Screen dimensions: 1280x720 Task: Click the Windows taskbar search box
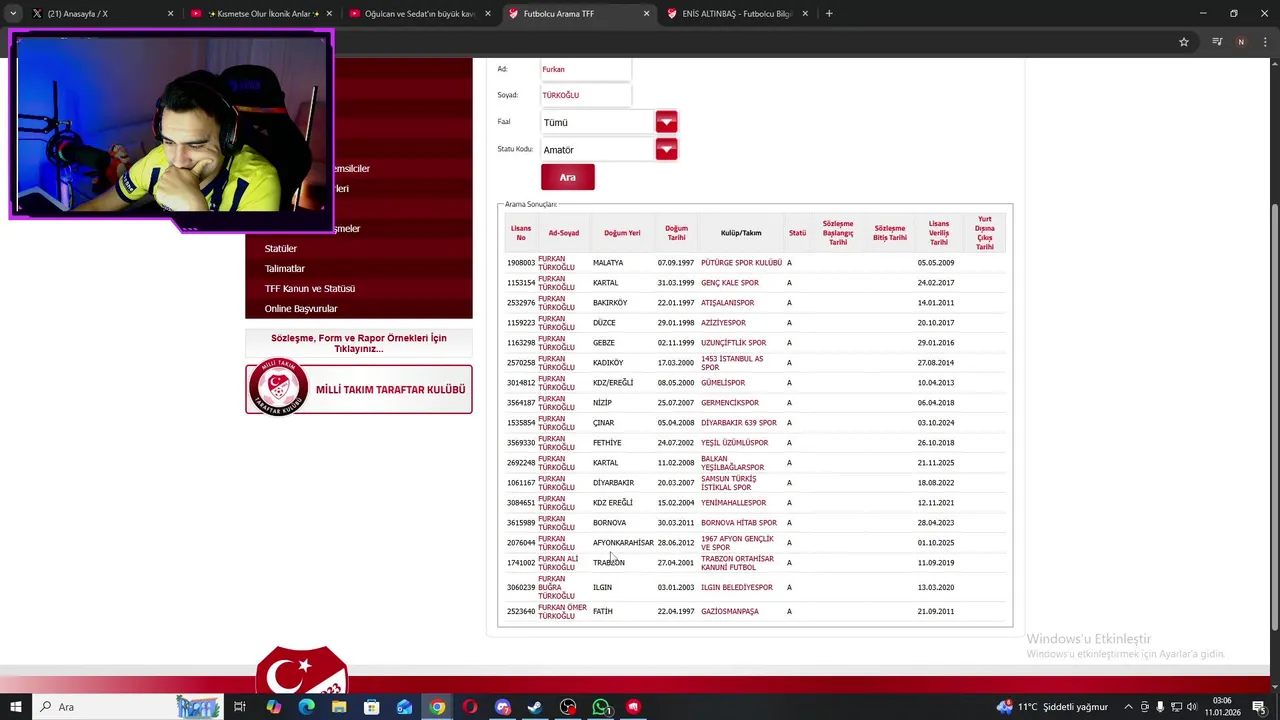point(130,707)
